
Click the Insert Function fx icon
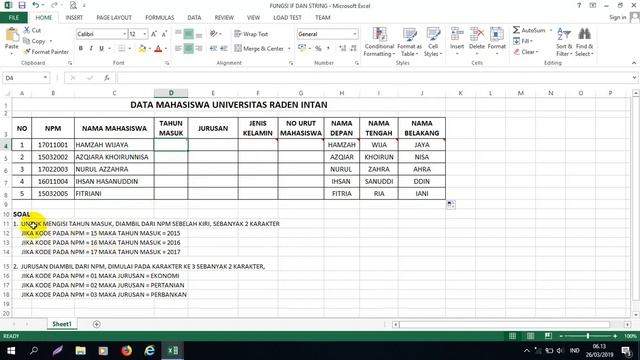click(x=107, y=78)
